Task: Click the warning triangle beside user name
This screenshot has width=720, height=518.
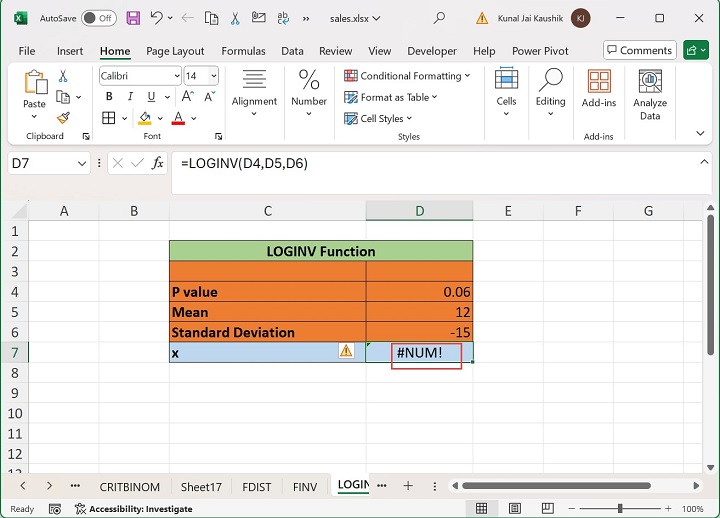Action: pyautogui.click(x=482, y=18)
